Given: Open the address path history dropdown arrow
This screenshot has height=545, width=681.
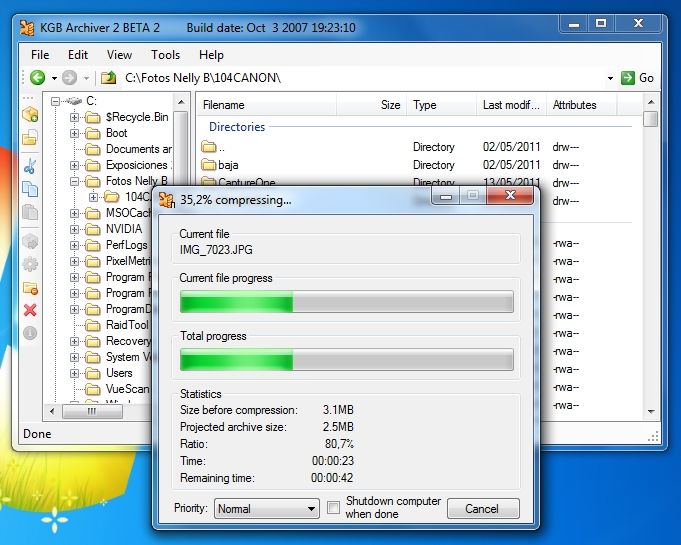Looking at the screenshot, I should pyautogui.click(x=610, y=78).
